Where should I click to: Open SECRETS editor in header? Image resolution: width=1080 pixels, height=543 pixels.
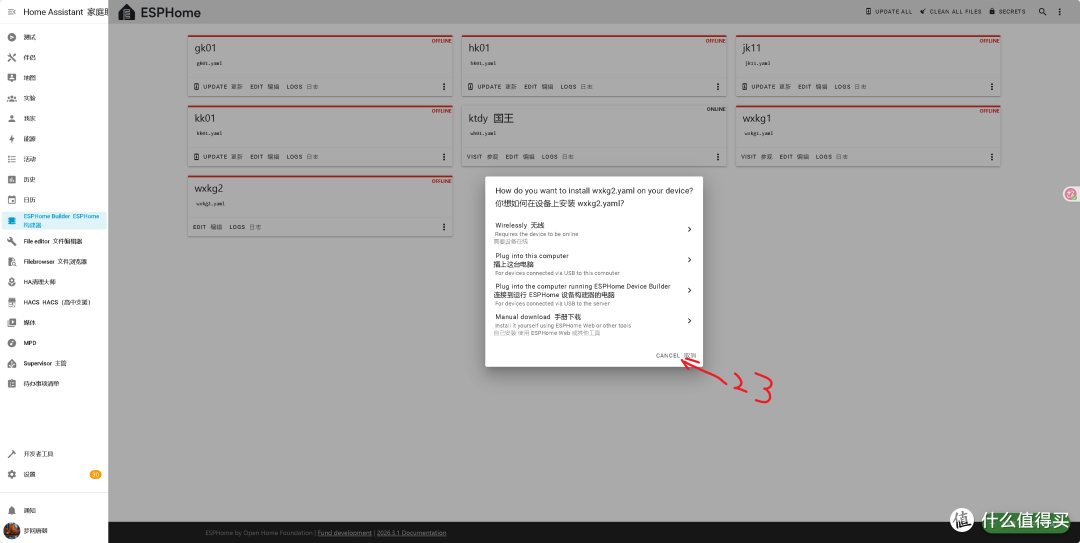pos(1007,12)
